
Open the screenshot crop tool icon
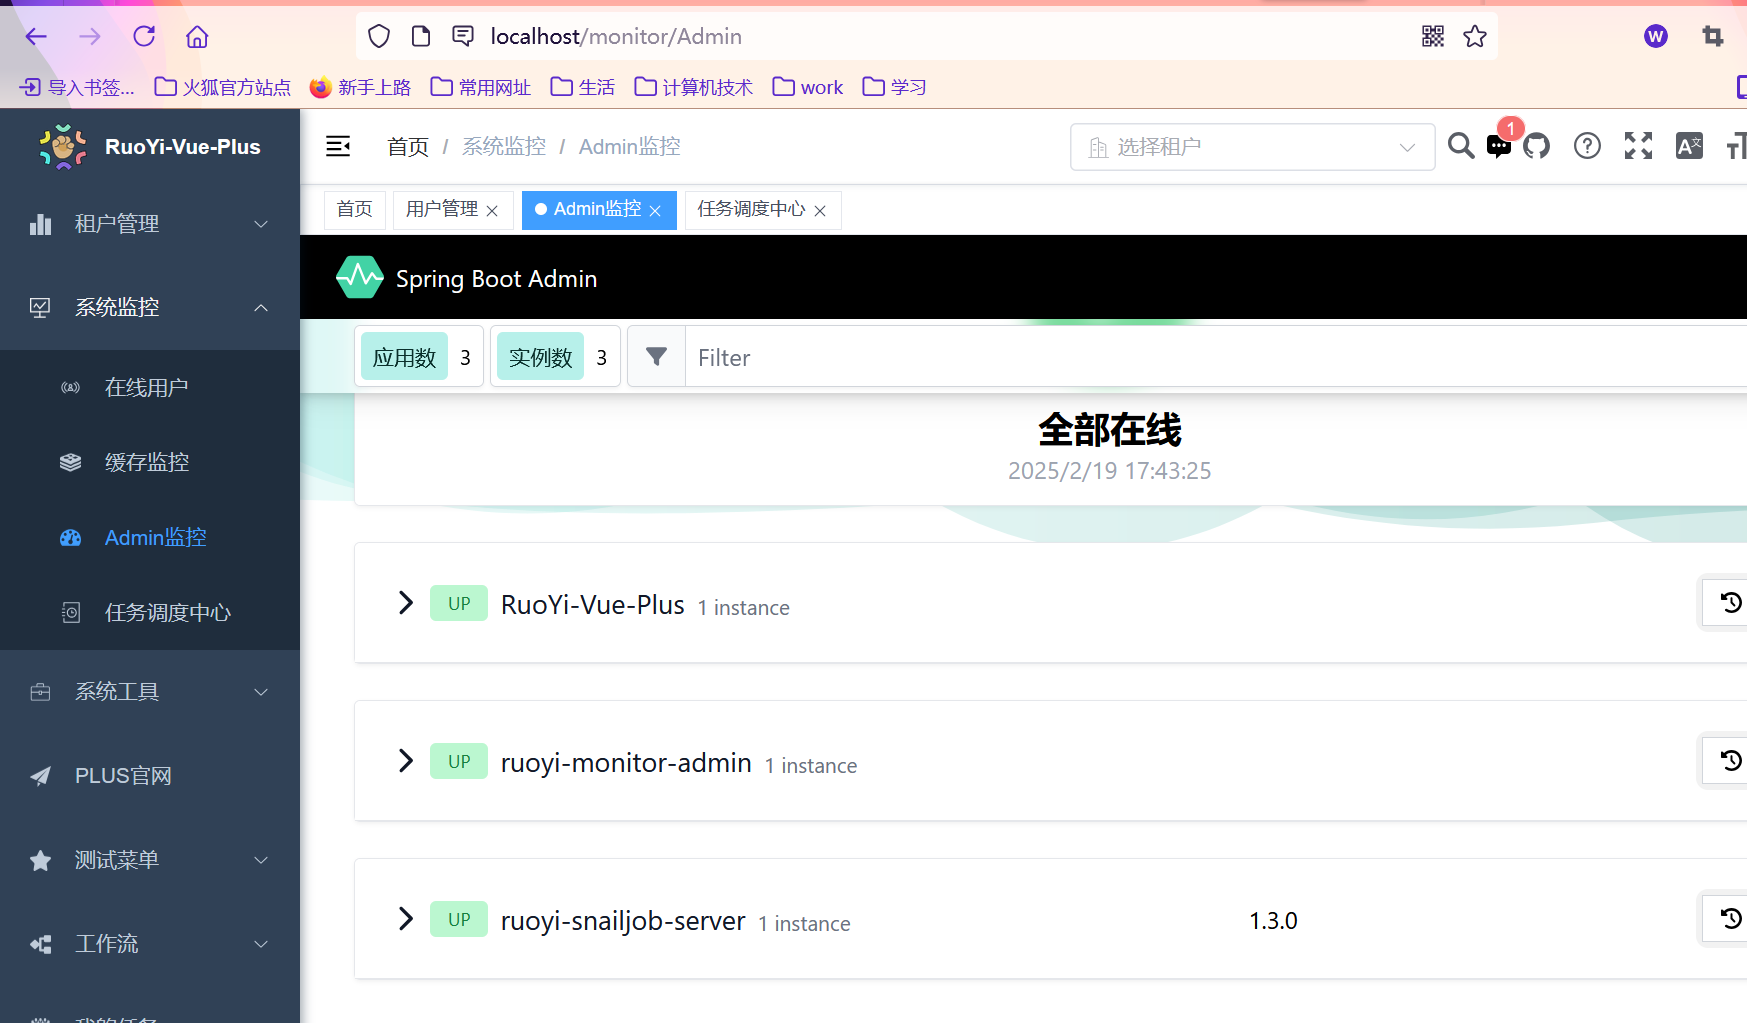[1713, 37]
